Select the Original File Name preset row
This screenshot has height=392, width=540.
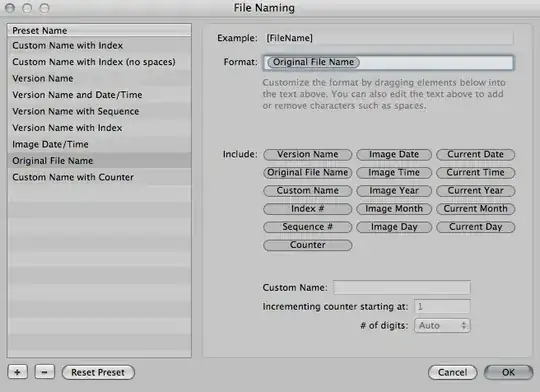coord(99,161)
